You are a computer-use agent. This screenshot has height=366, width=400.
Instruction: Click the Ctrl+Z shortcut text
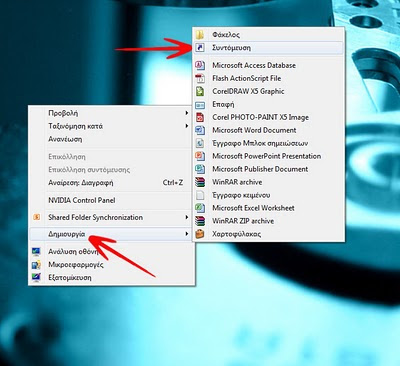[x=173, y=183]
